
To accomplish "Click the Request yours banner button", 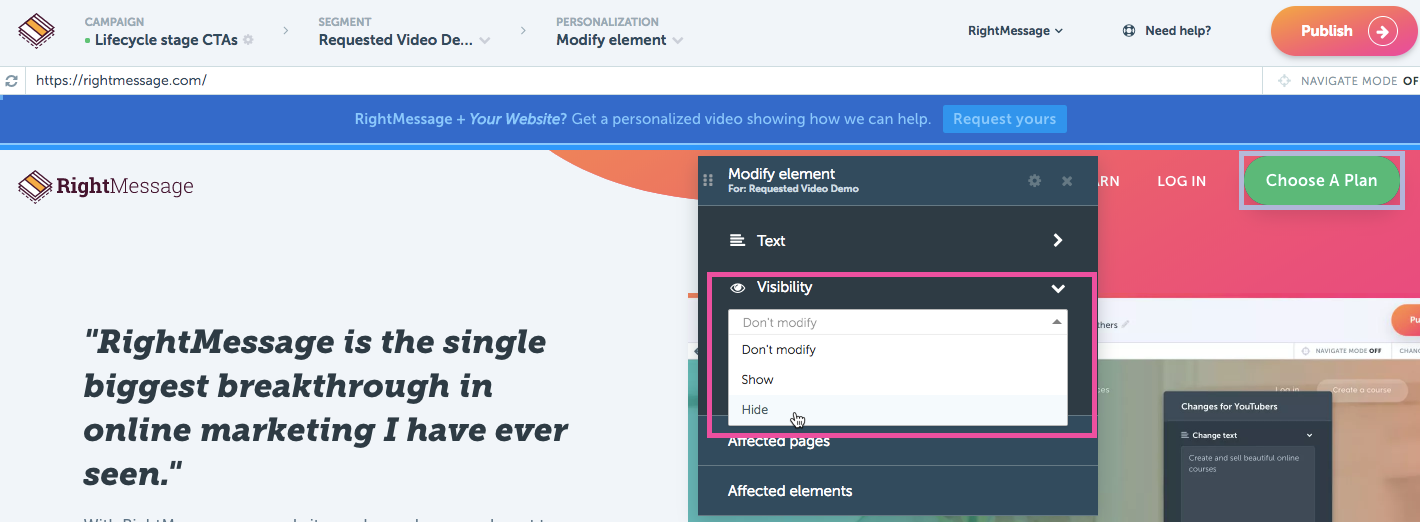I will click(1004, 119).
